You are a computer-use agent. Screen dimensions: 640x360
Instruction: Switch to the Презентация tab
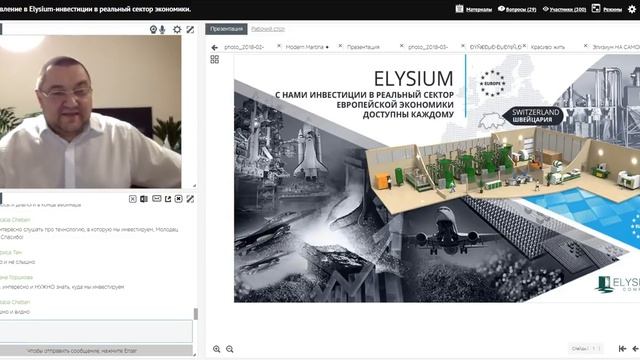226,29
